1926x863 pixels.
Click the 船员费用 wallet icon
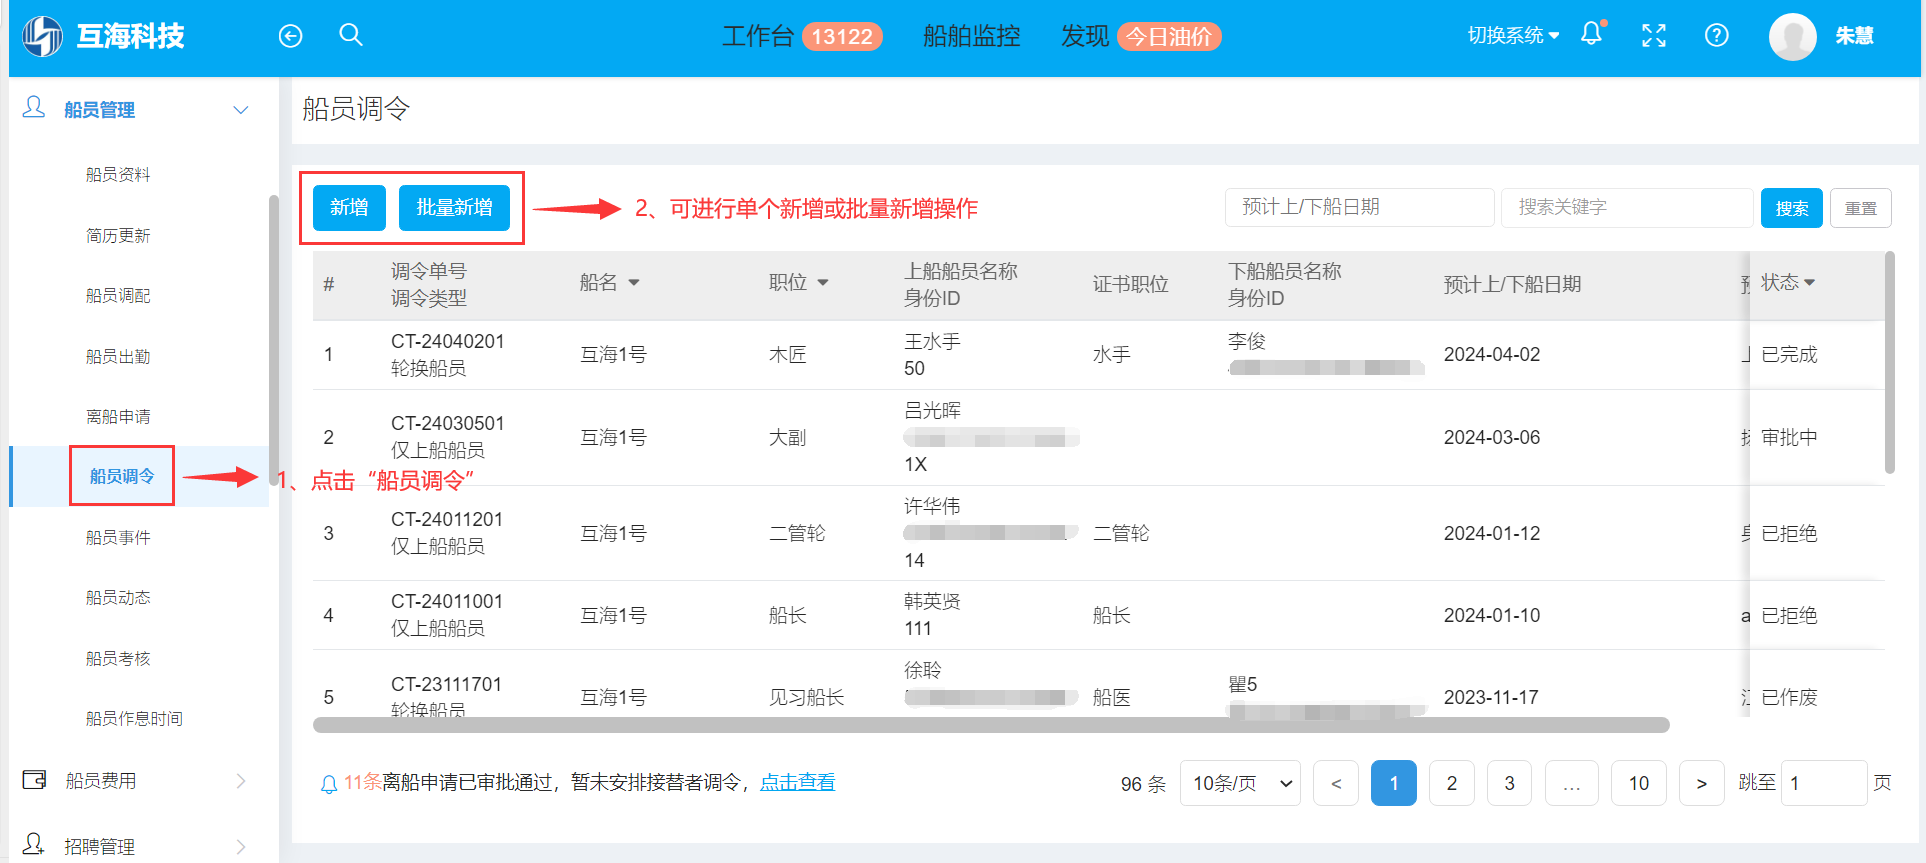(x=34, y=780)
